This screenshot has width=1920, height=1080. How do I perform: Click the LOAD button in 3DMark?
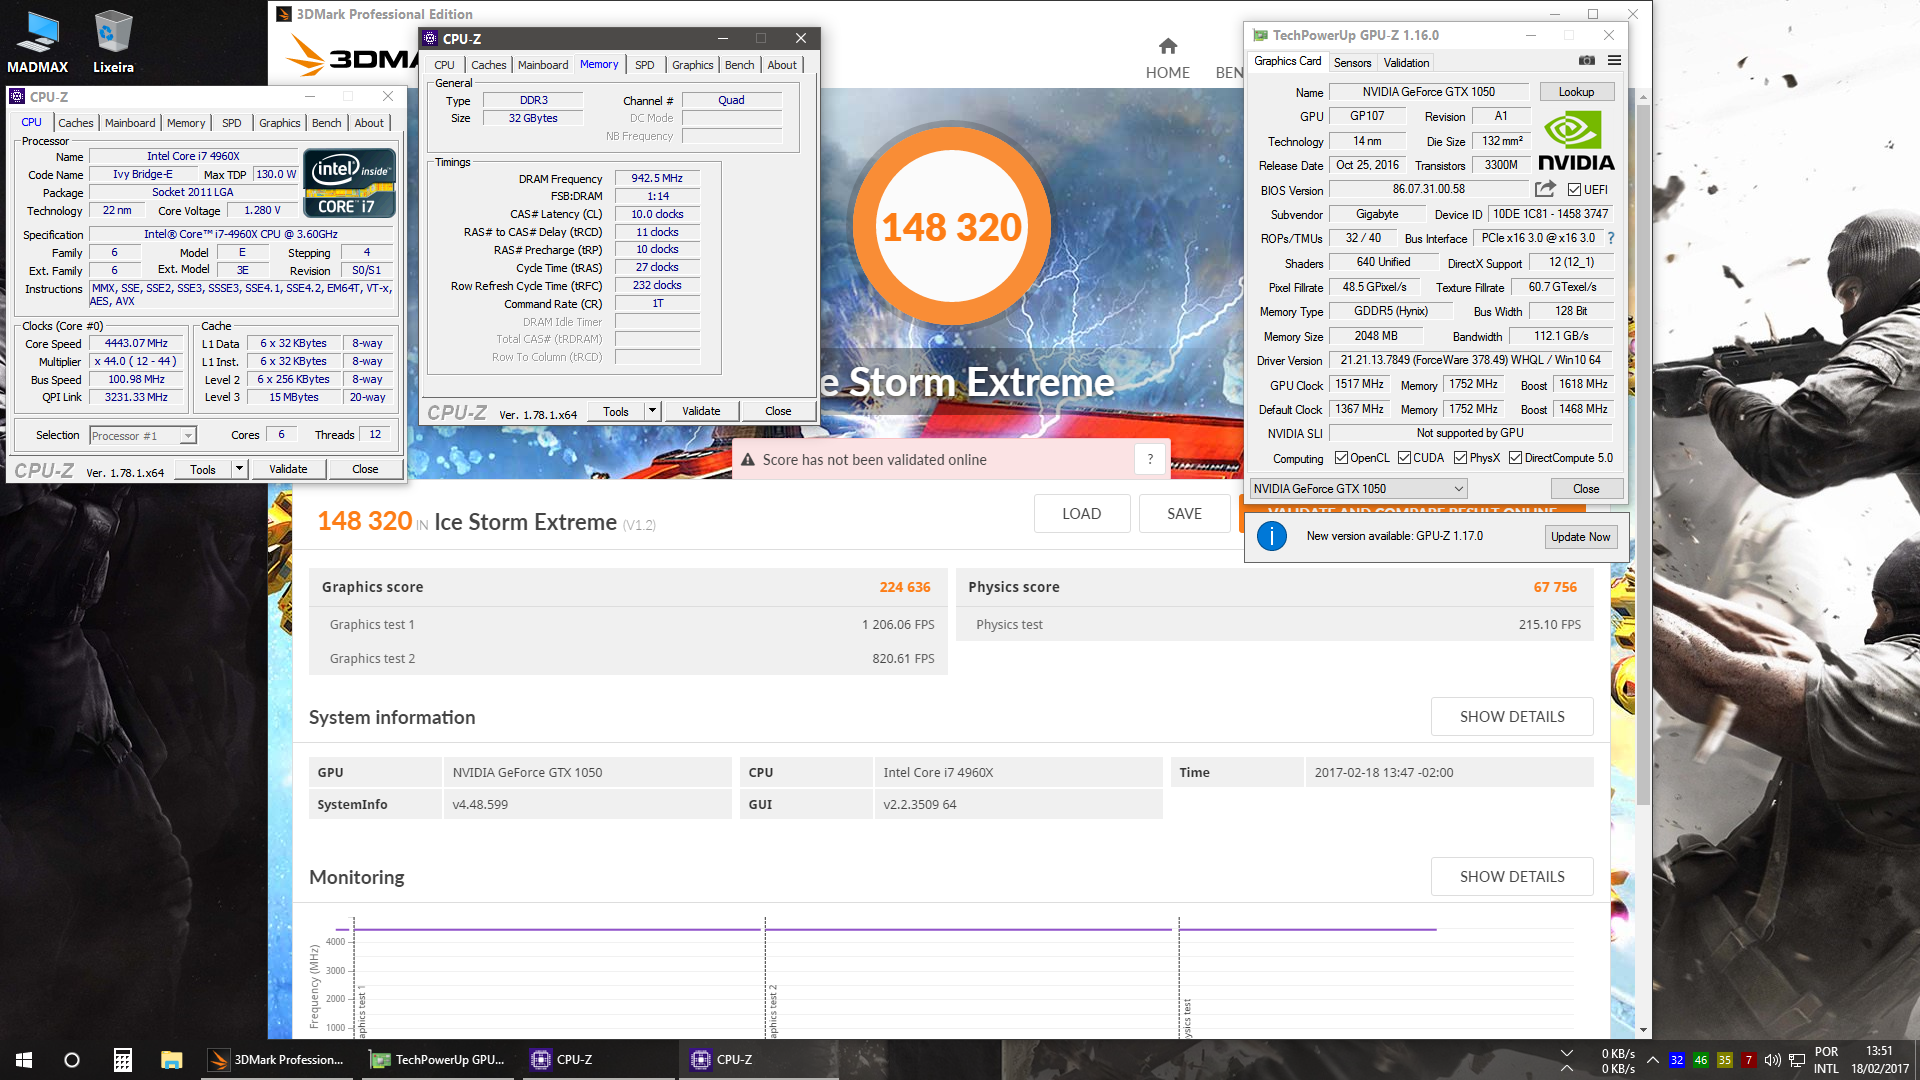click(1081, 514)
